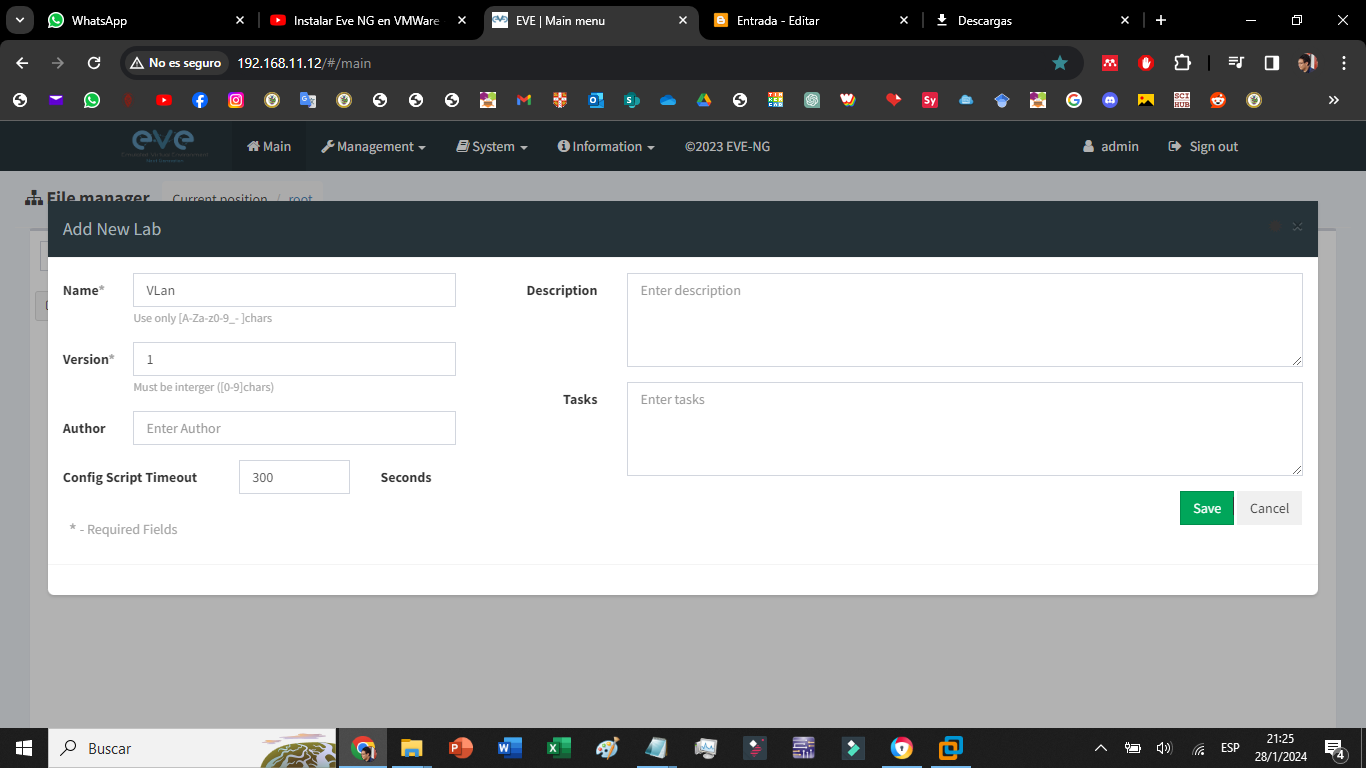The image size is (1366, 768).
Task: Open the Sci-Hub bookmark icon
Action: click(x=1182, y=100)
